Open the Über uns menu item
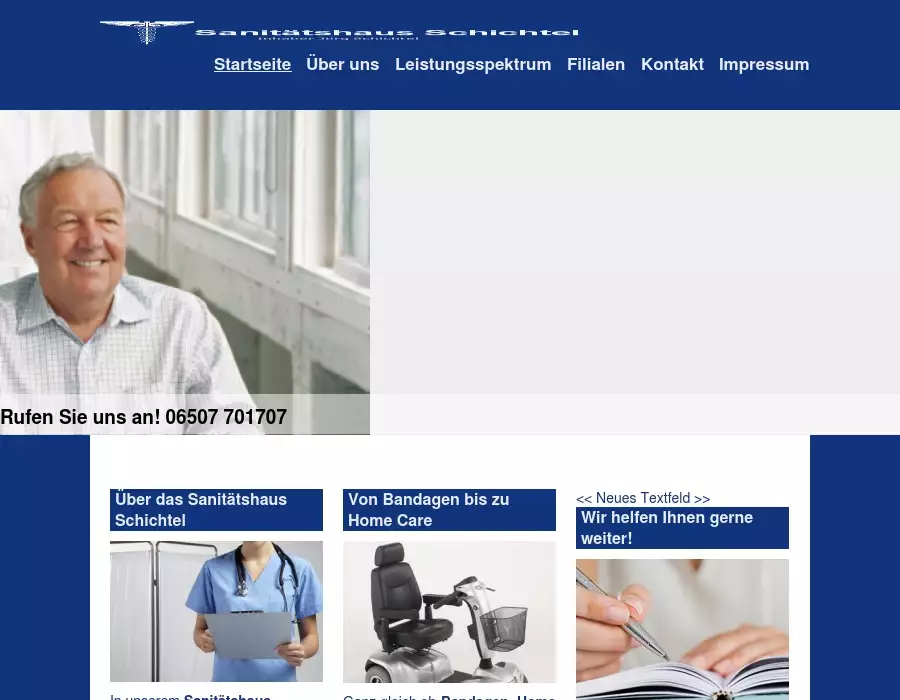The image size is (900, 700). pyautogui.click(x=342, y=65)
